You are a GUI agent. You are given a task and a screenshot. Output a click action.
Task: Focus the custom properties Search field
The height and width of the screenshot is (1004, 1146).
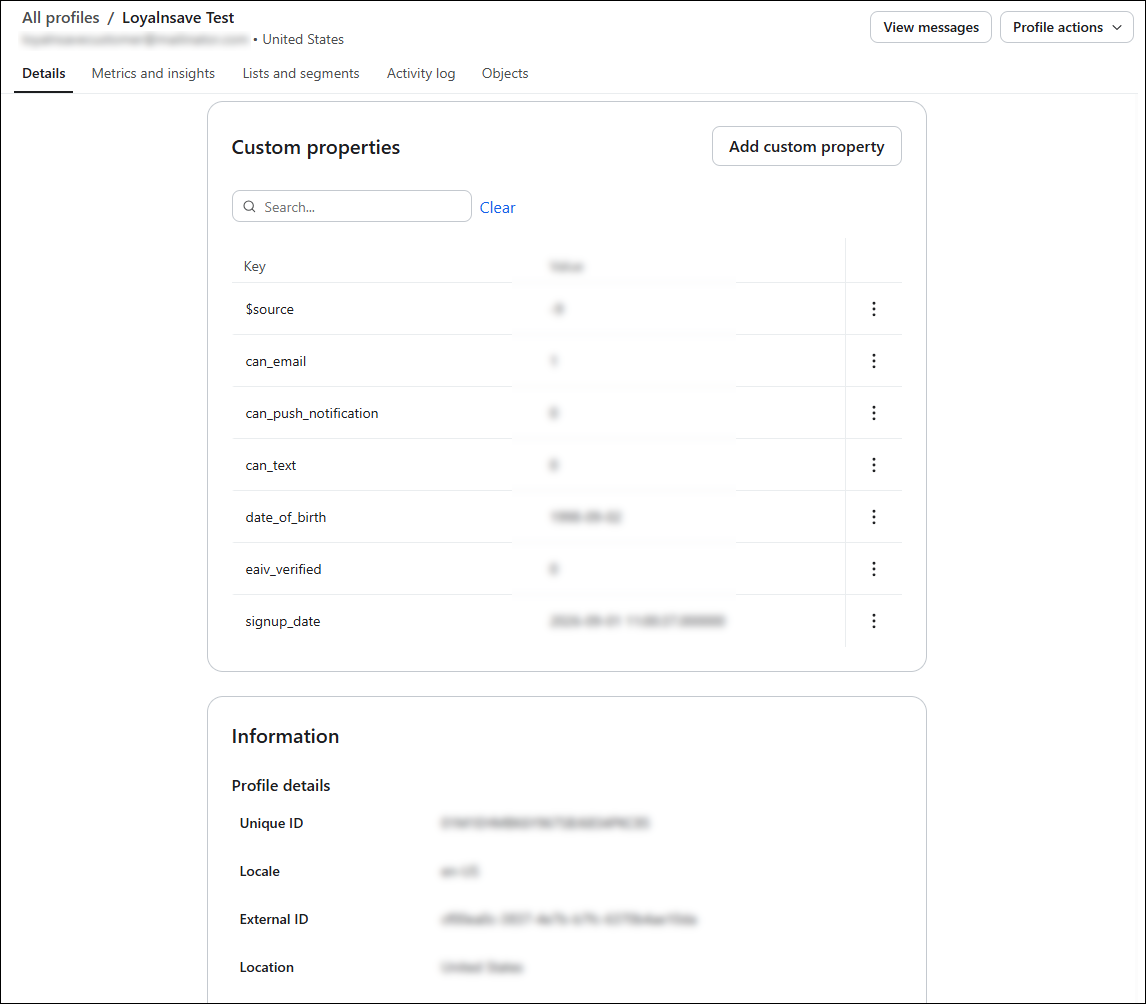[x=352, y=206]
